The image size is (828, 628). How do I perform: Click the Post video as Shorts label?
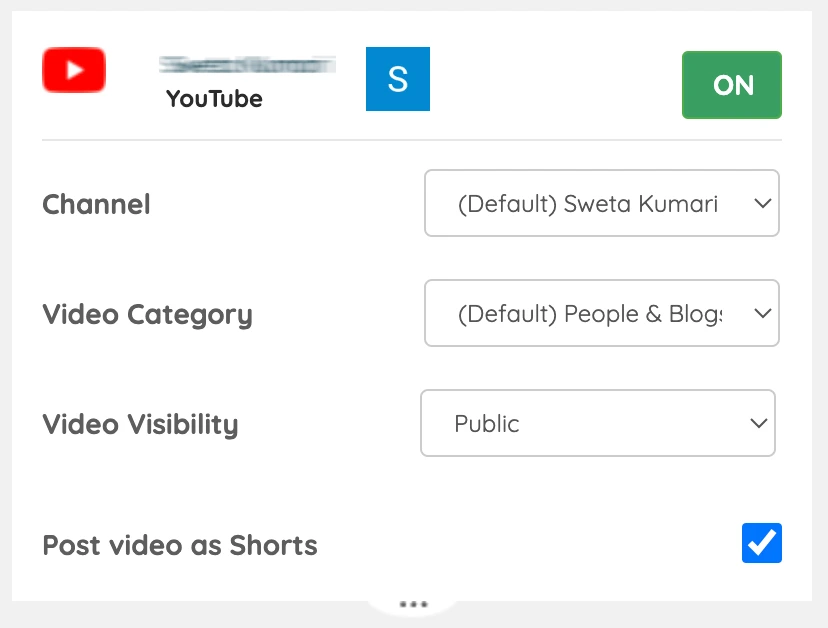coord(179,545)
